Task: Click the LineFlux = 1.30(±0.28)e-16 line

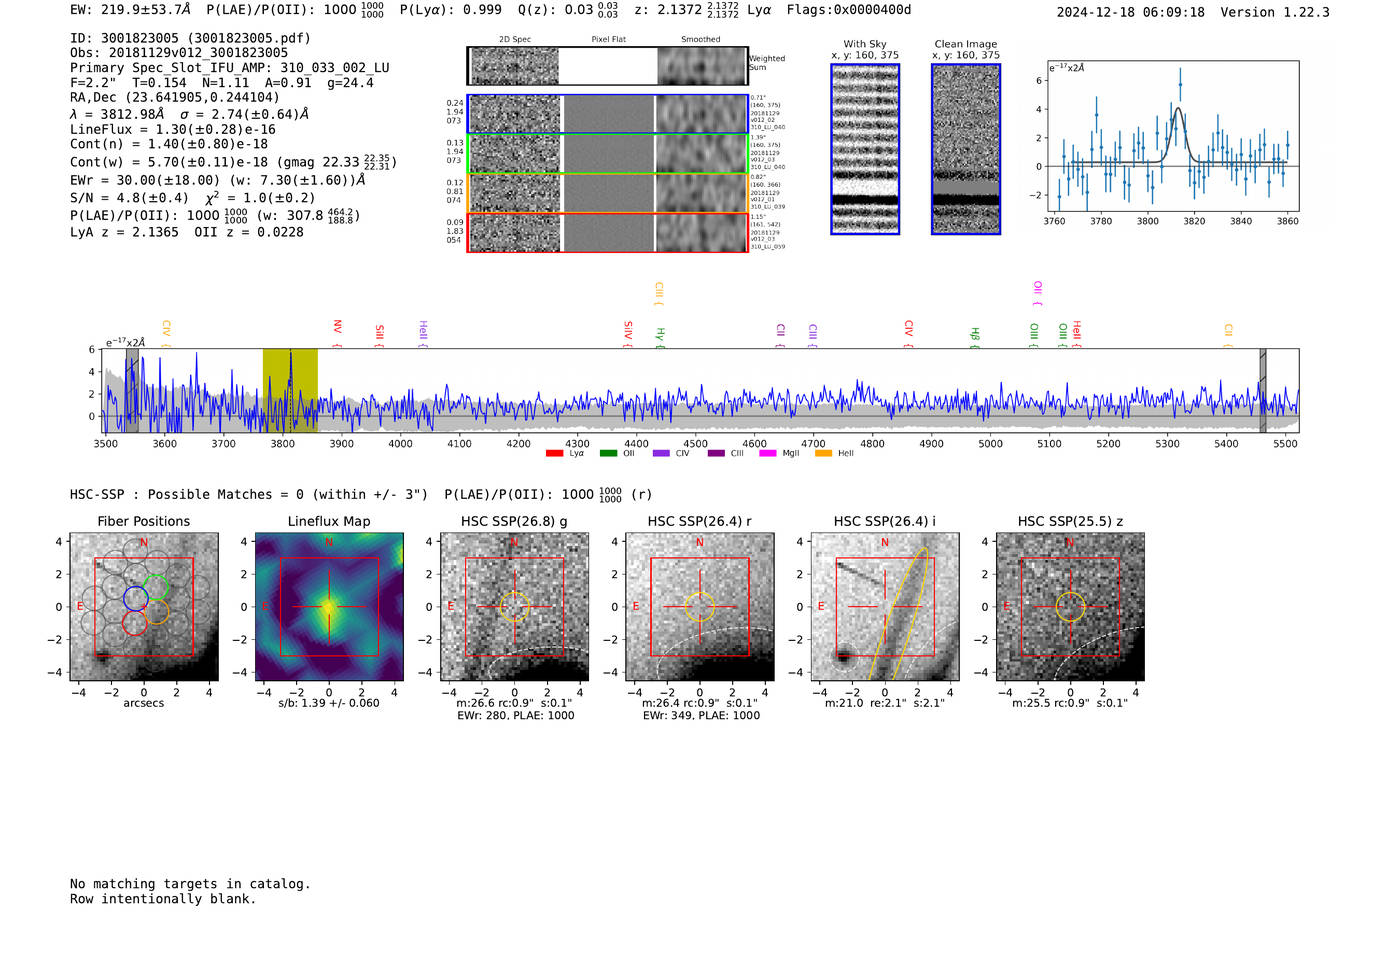Action: pos(173,130)
